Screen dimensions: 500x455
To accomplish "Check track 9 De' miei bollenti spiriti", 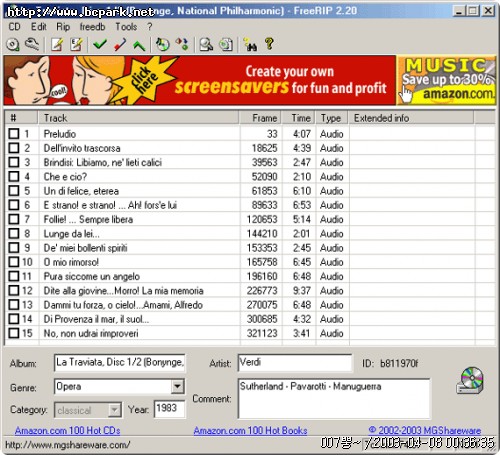I will pyautogui.click(x=14, y=248).
